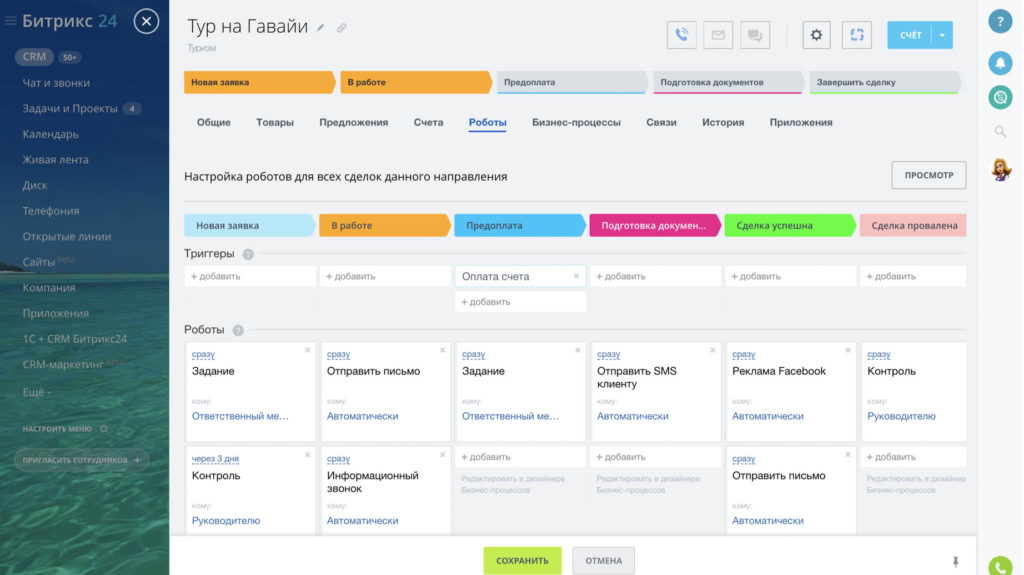Viewport: 1024px width, 575px height.
Task: Open deal settings gear icon
Action: (817, 35)
